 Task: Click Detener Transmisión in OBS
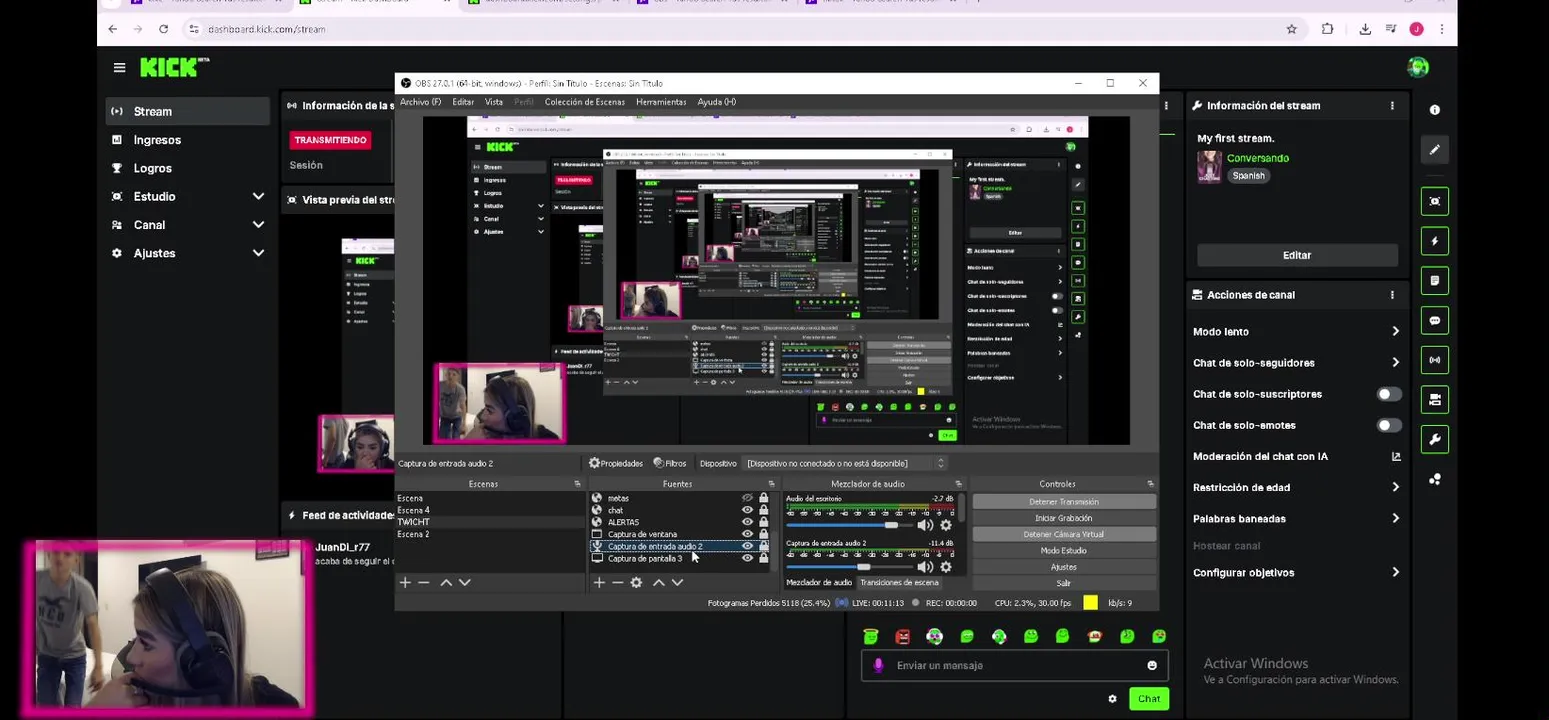(x=1064, y=502)
